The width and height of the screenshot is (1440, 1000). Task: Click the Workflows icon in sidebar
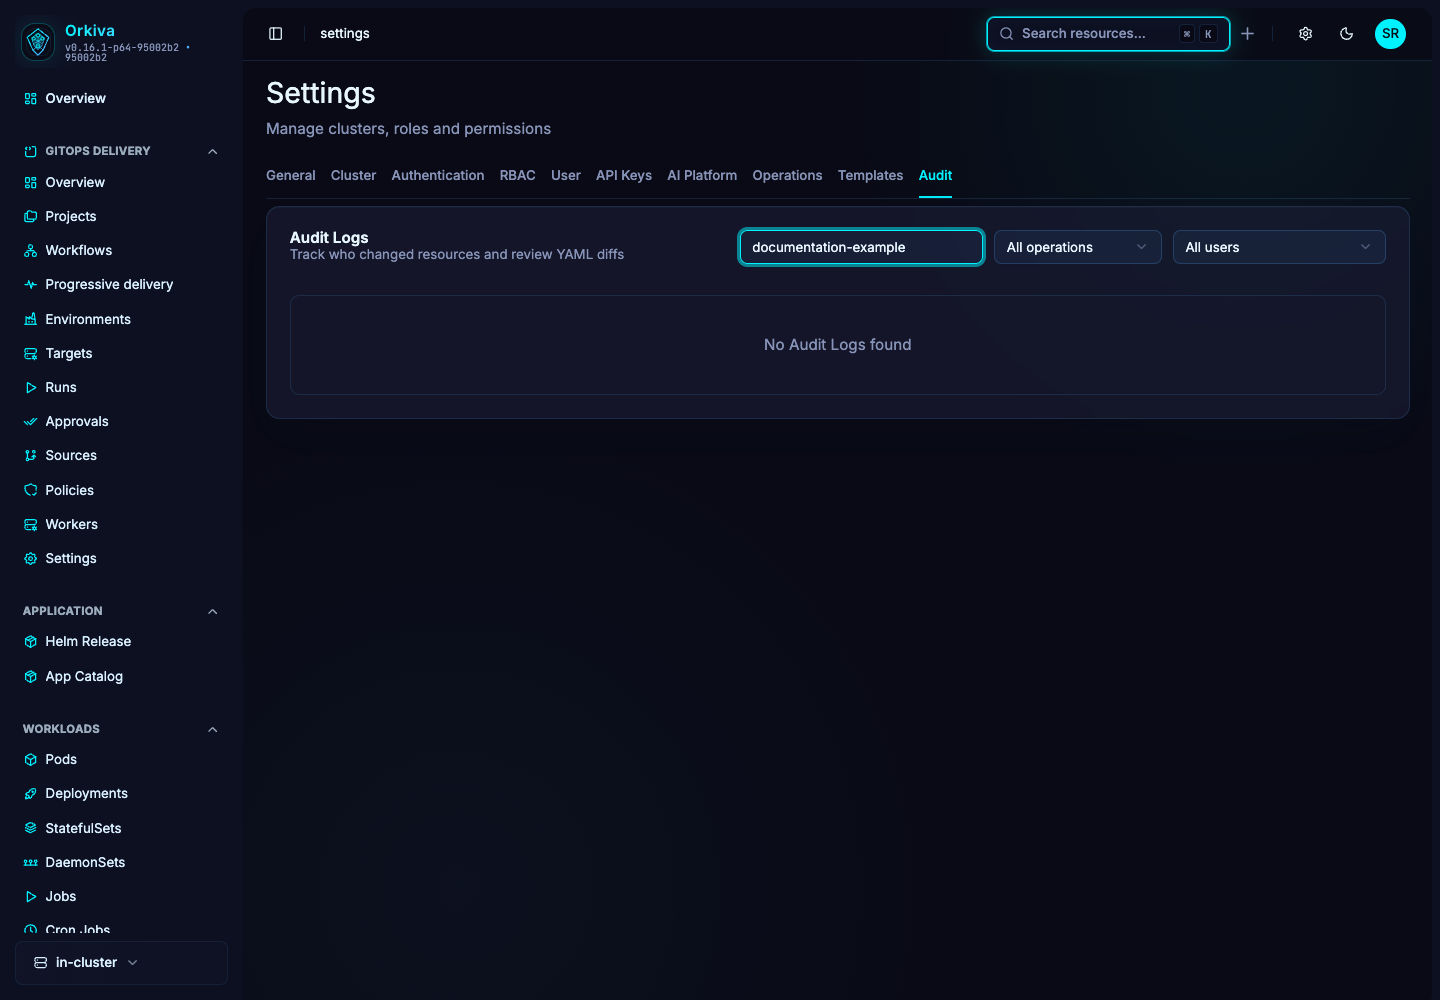[31, 251]
